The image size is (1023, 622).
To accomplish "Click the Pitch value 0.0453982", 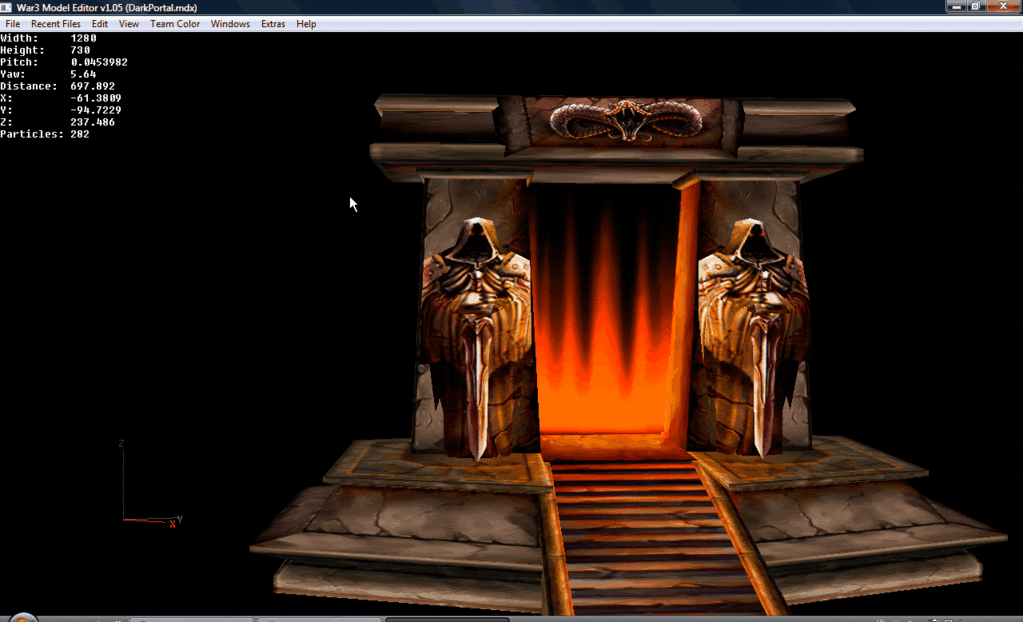I will coord(99,62).
